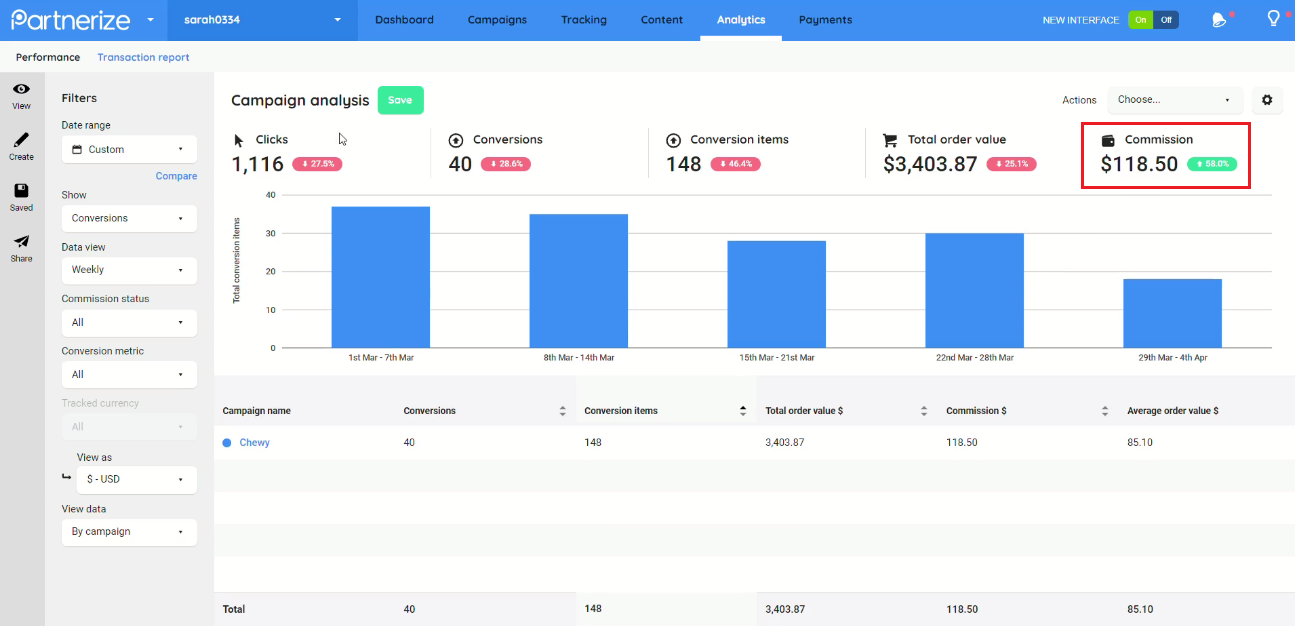Image resolution: width=1295 pixels, height=626 pixels.
Task: Click the Conversions metric icon
Action: 456,140
